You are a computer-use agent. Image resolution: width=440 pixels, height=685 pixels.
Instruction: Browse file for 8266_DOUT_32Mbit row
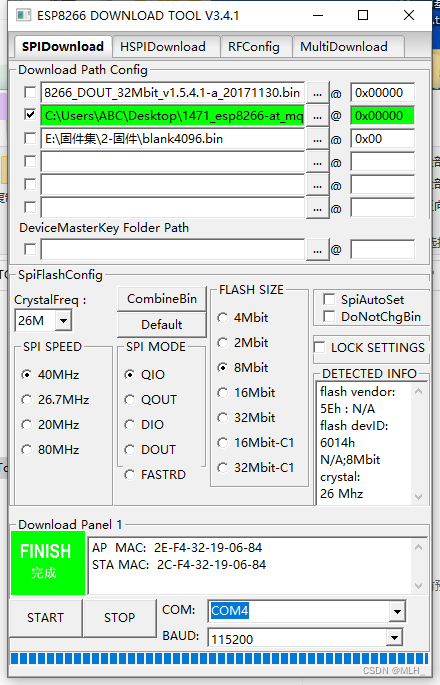[318, 93]
